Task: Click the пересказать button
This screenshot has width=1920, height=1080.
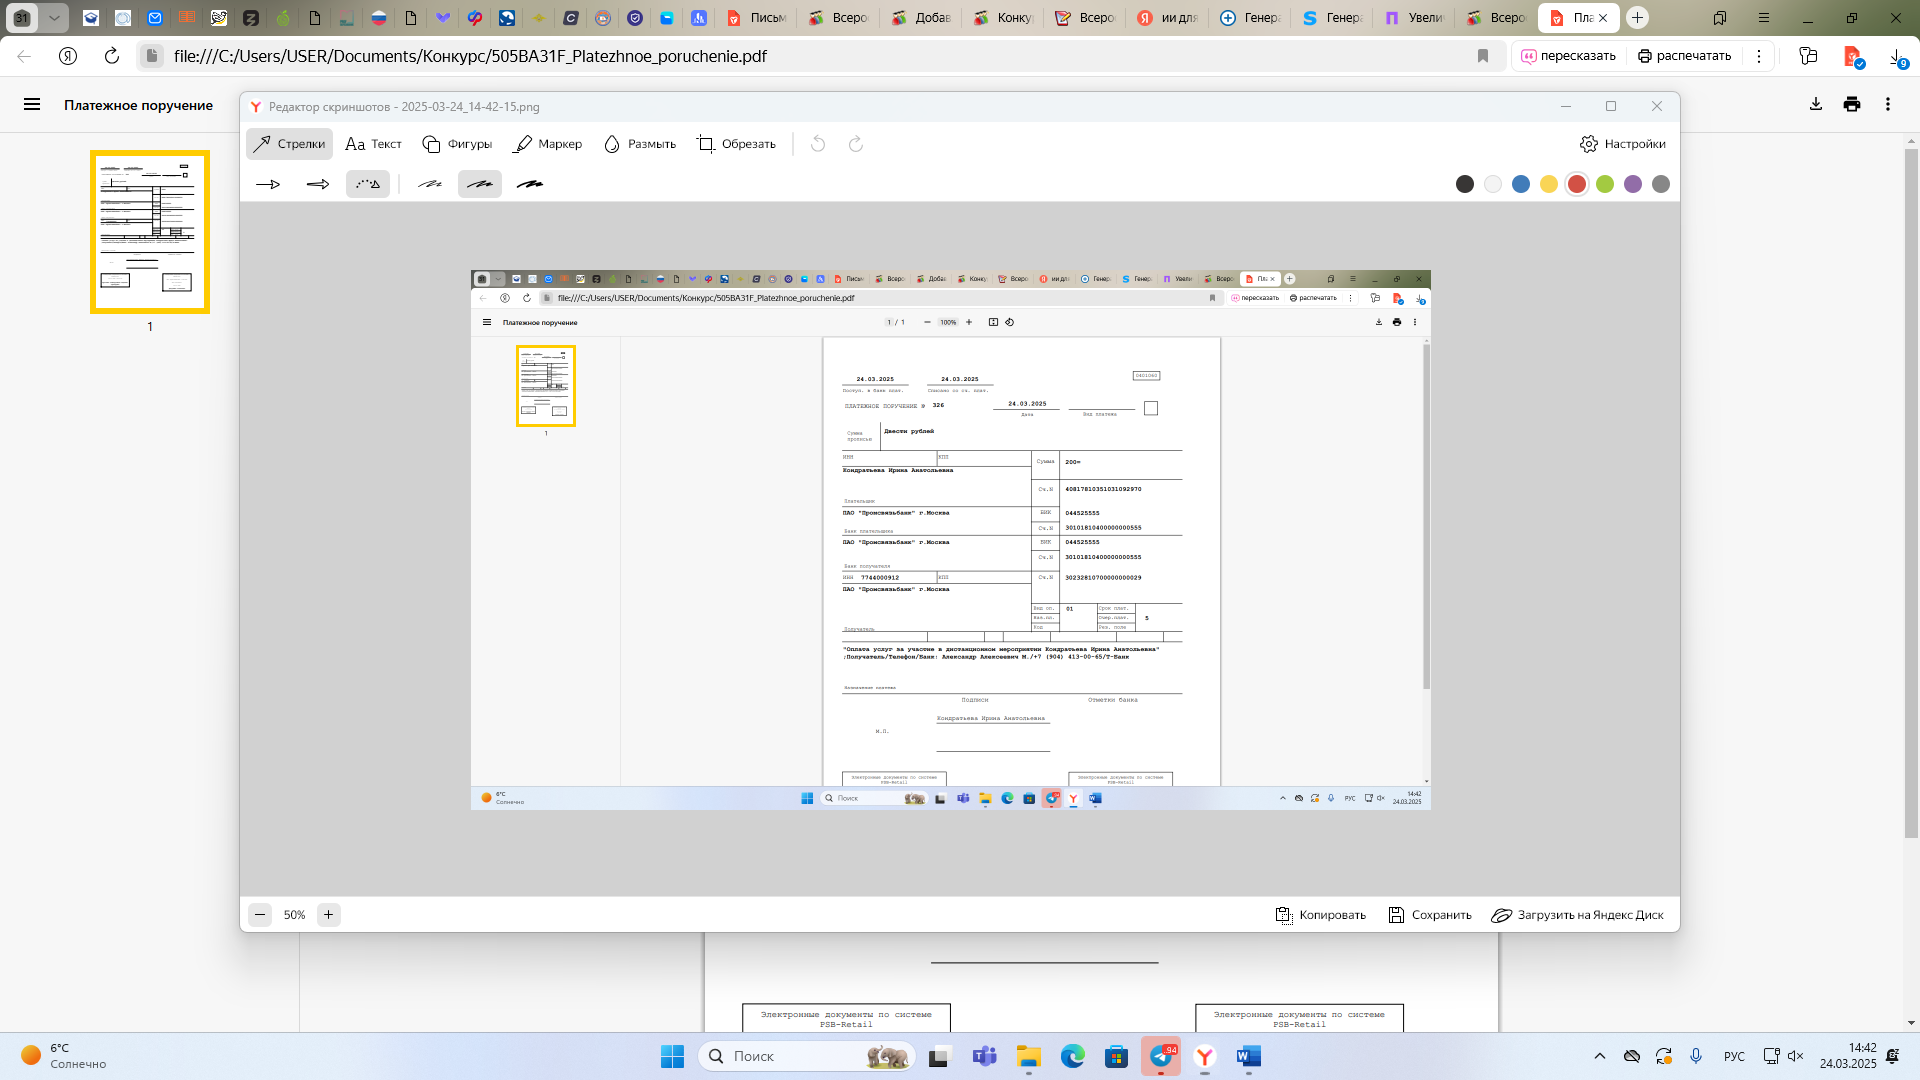Action: pos(1568,56)
